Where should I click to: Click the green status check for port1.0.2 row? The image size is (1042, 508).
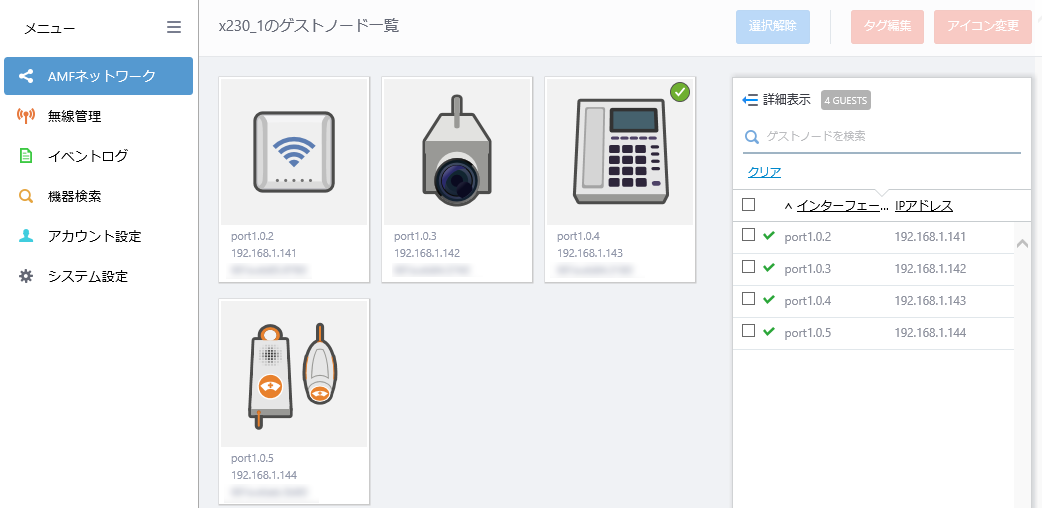click(x=770, y=235)
